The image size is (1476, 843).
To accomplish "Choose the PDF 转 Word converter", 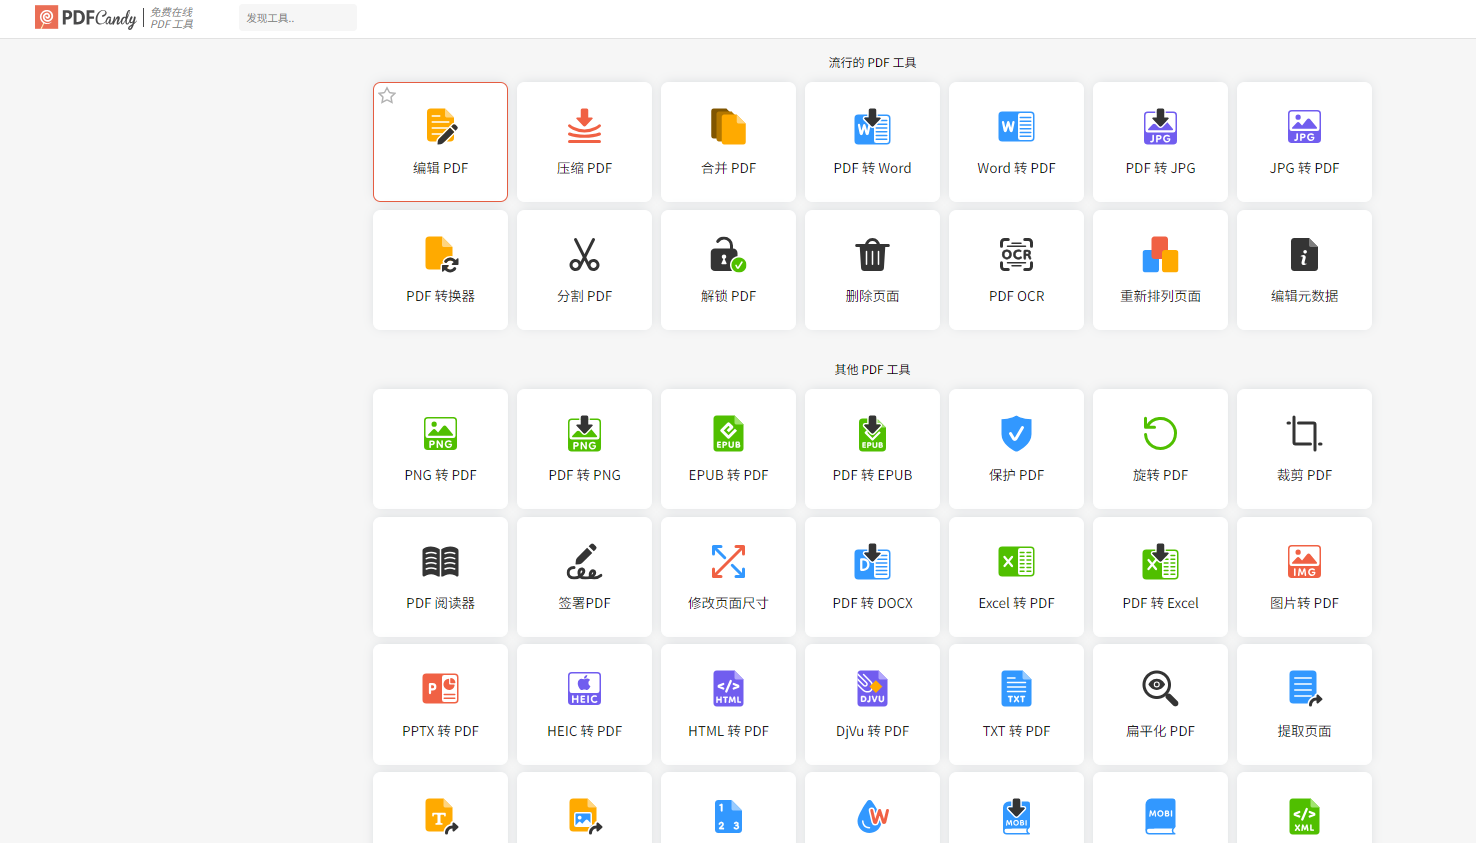I will pos(872,142).
